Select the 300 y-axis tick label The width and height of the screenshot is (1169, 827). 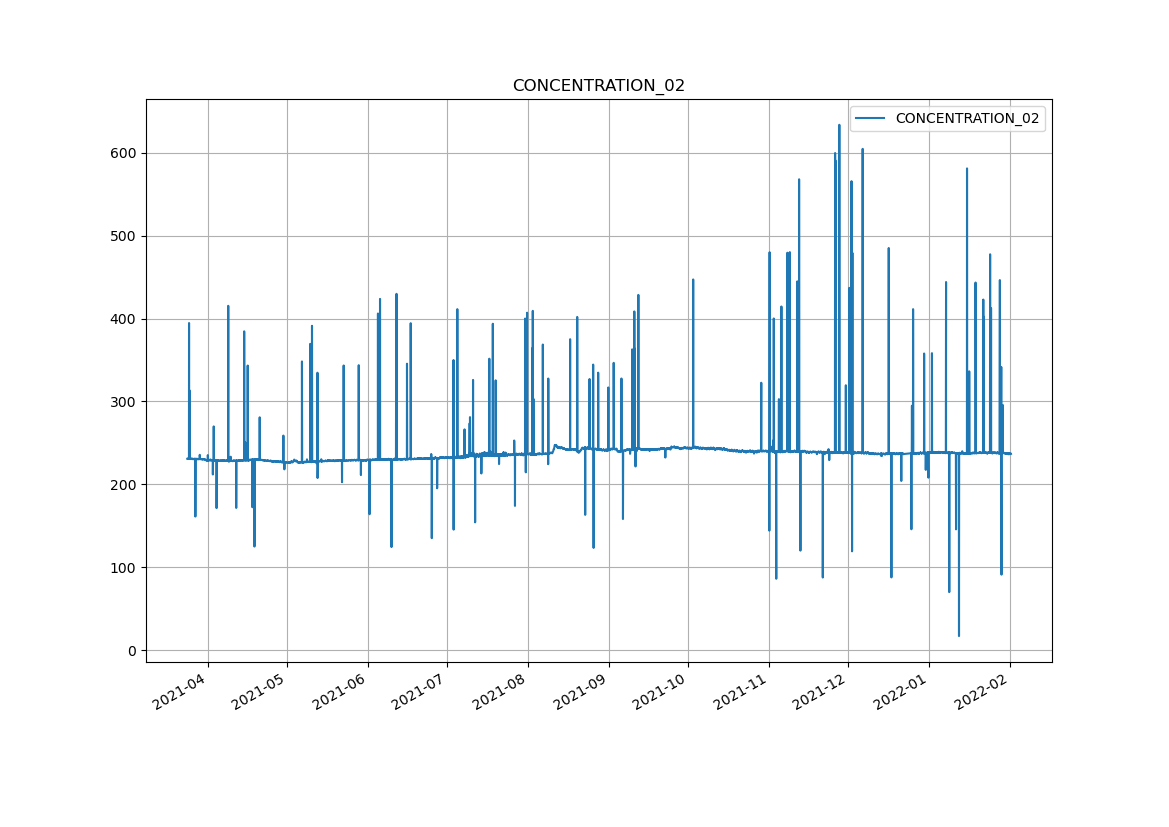(x=126, y=402)
